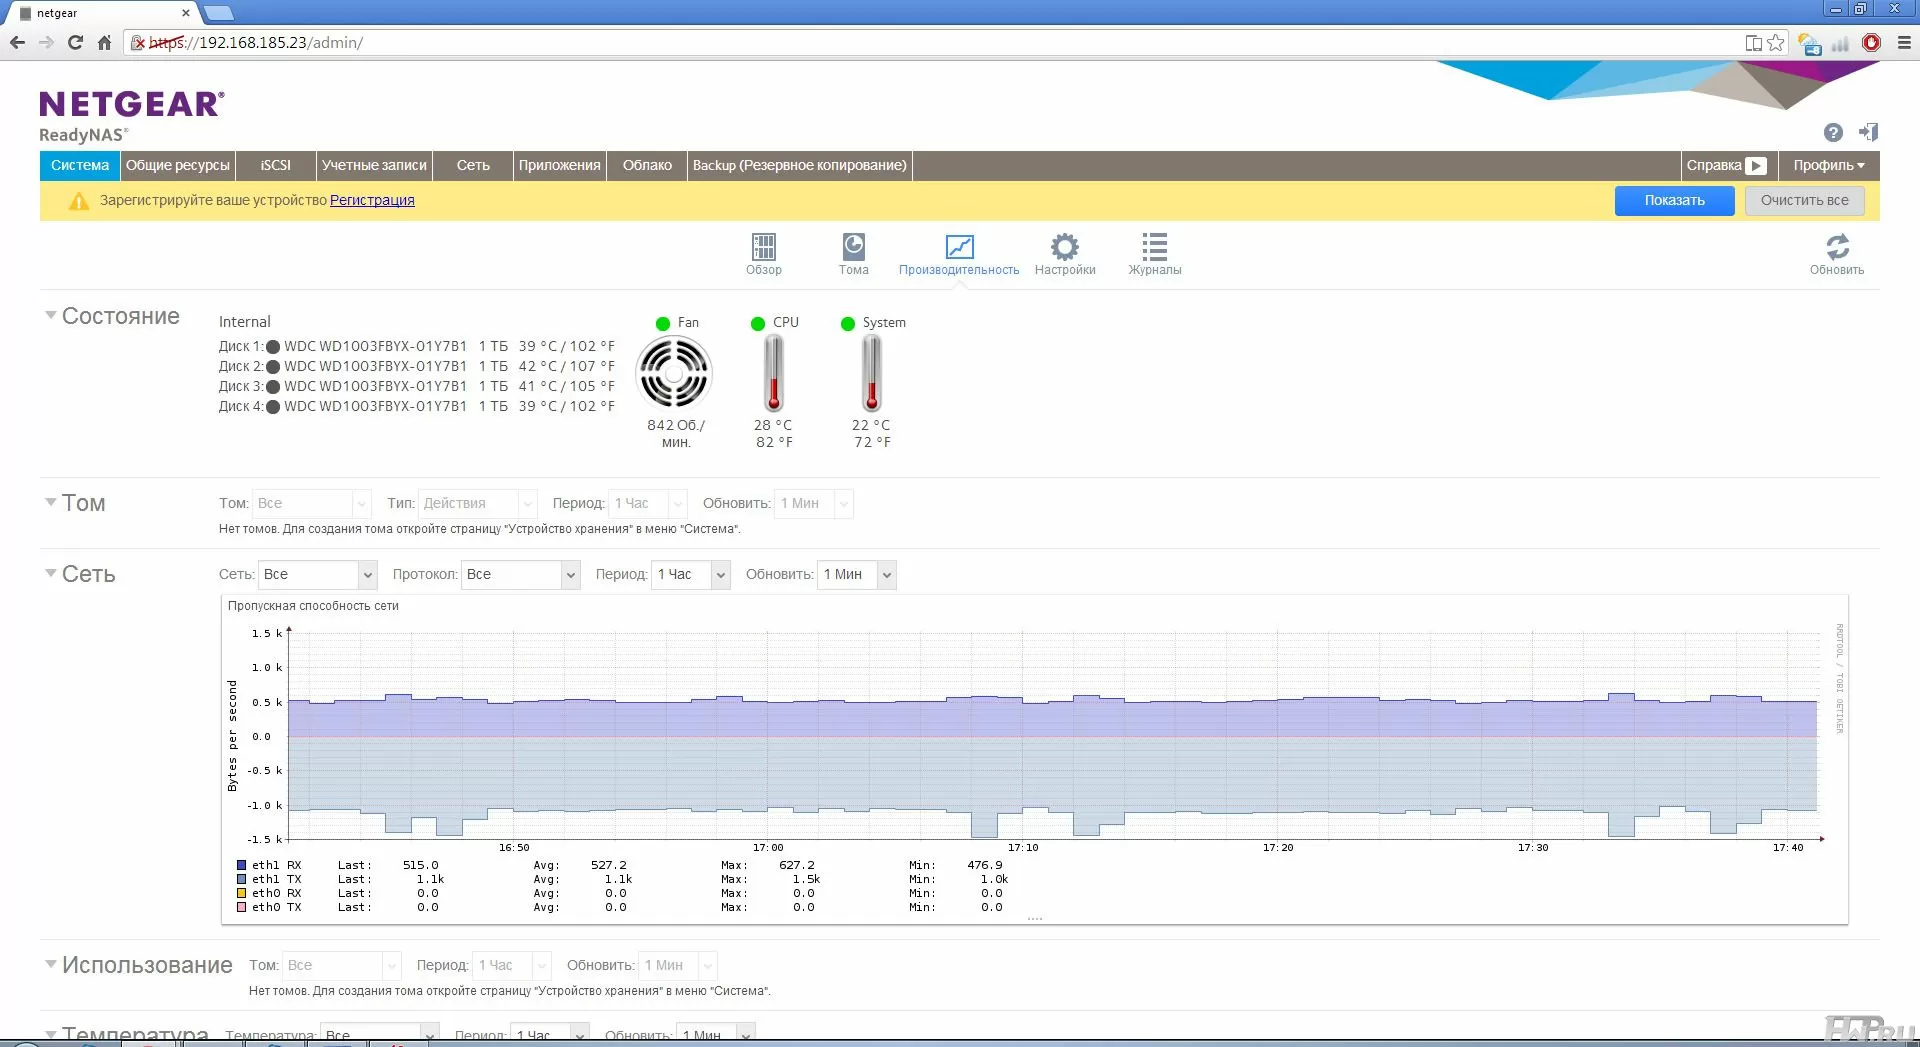1920x1047 pixels.
Task: Click the green Fan status indicator
Action: click(663, 323)
